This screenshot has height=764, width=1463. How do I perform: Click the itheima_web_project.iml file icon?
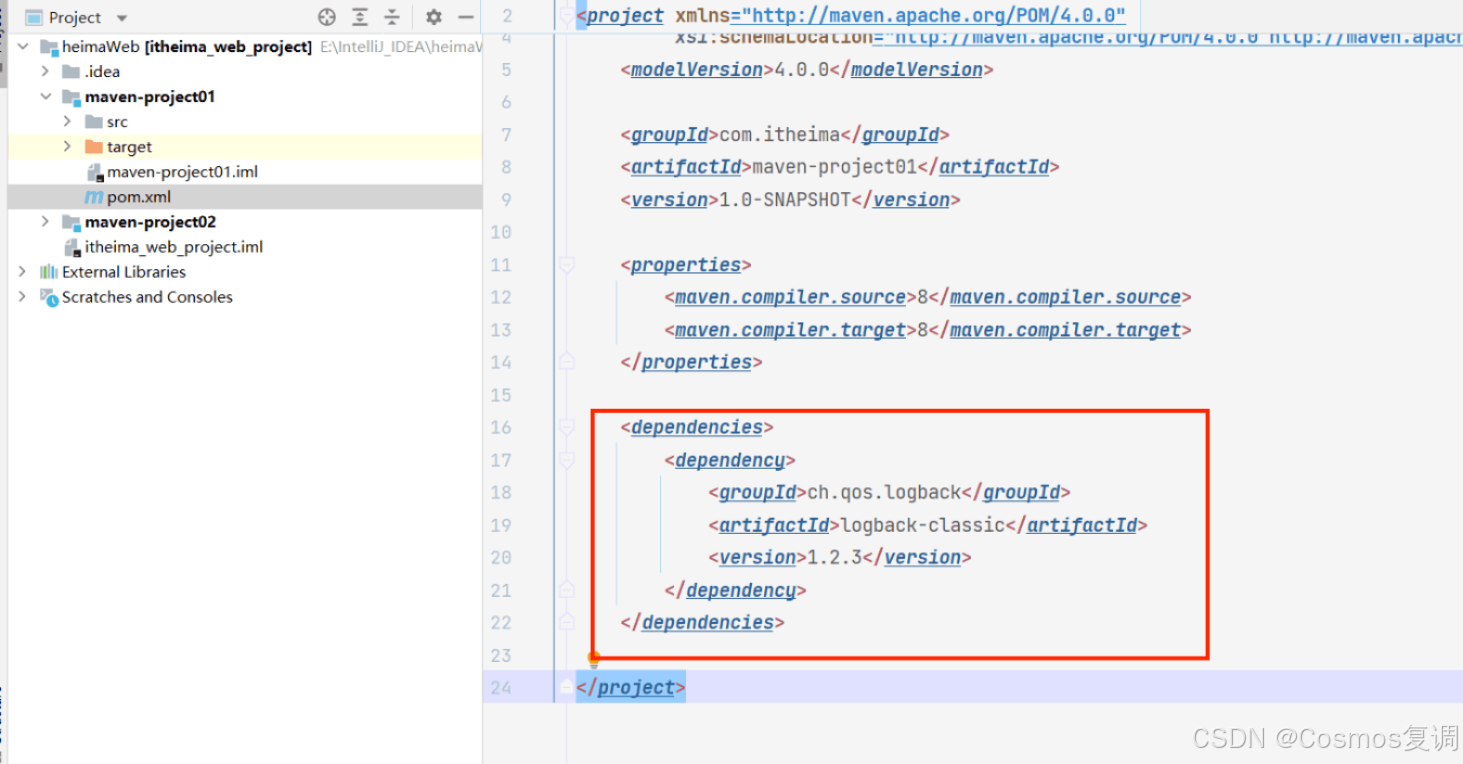(72, 247)
